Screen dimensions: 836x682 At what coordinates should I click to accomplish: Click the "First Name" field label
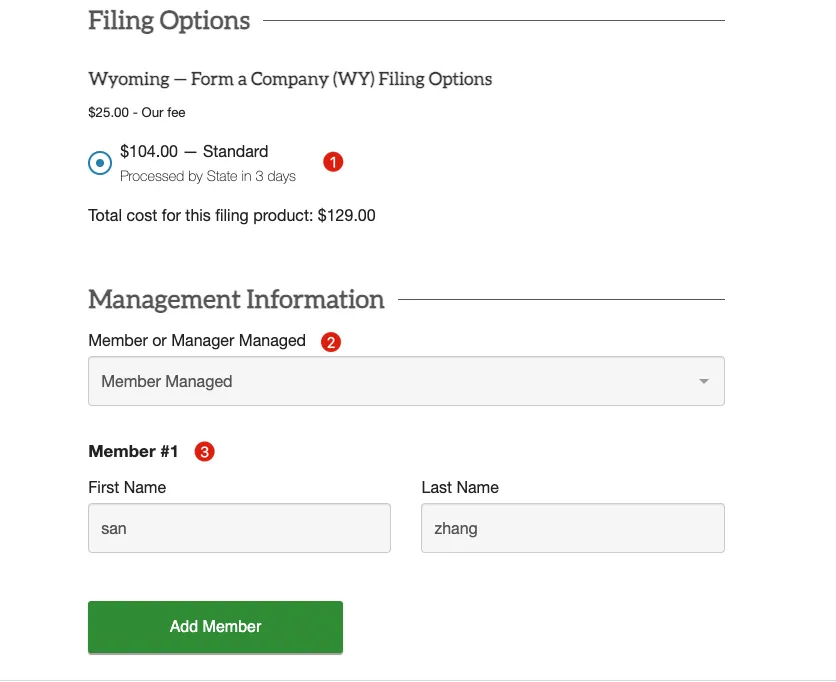[x=127, y=488]
